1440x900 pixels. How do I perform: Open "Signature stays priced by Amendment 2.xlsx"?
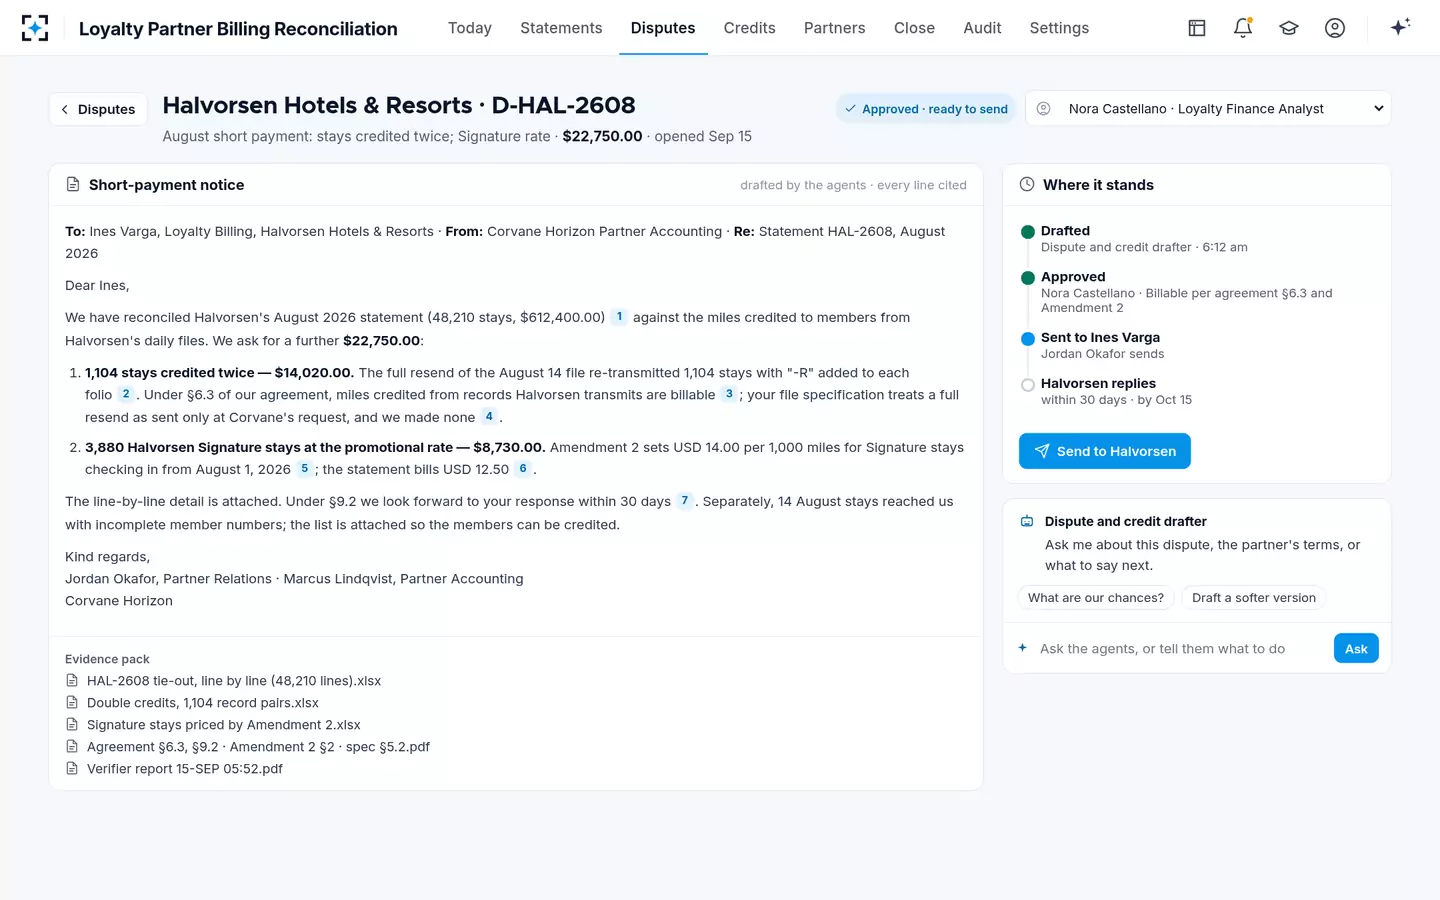(224, 725)
